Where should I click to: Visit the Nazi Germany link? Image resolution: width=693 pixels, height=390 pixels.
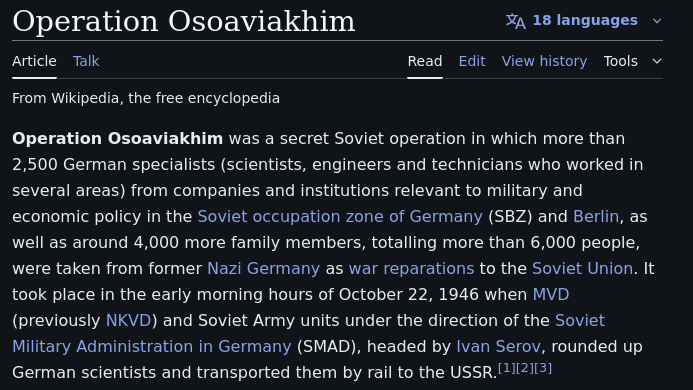(263, 268)
